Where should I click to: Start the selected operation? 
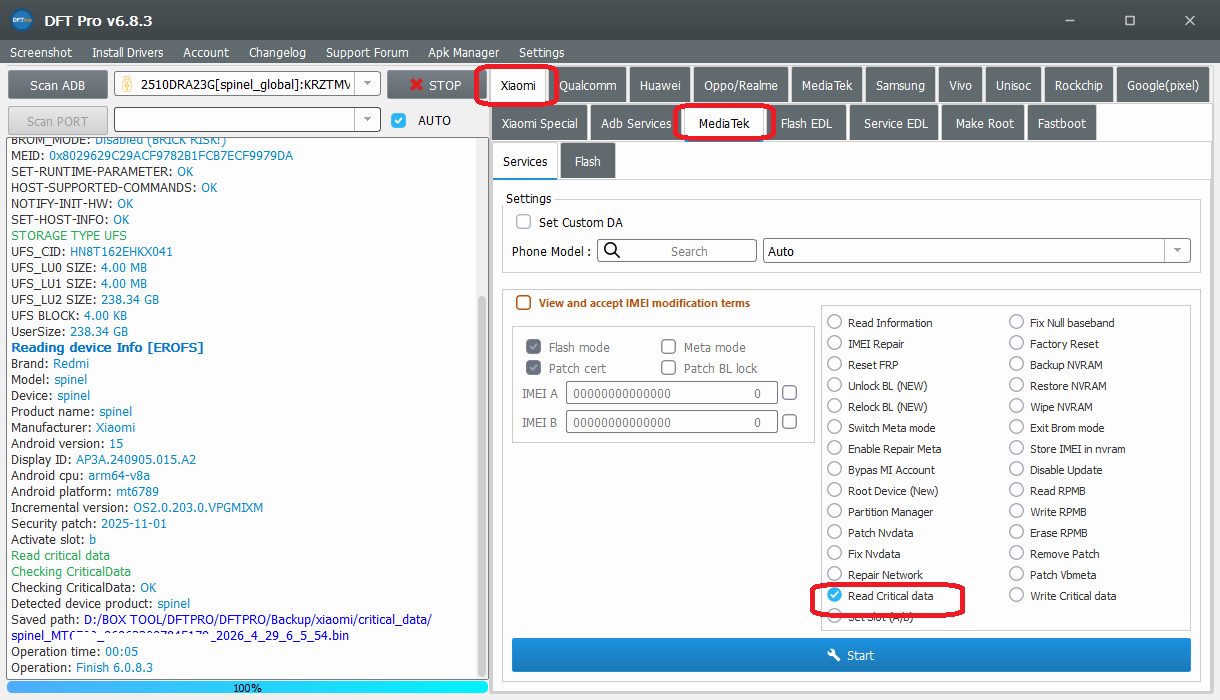tap(851, 655)
